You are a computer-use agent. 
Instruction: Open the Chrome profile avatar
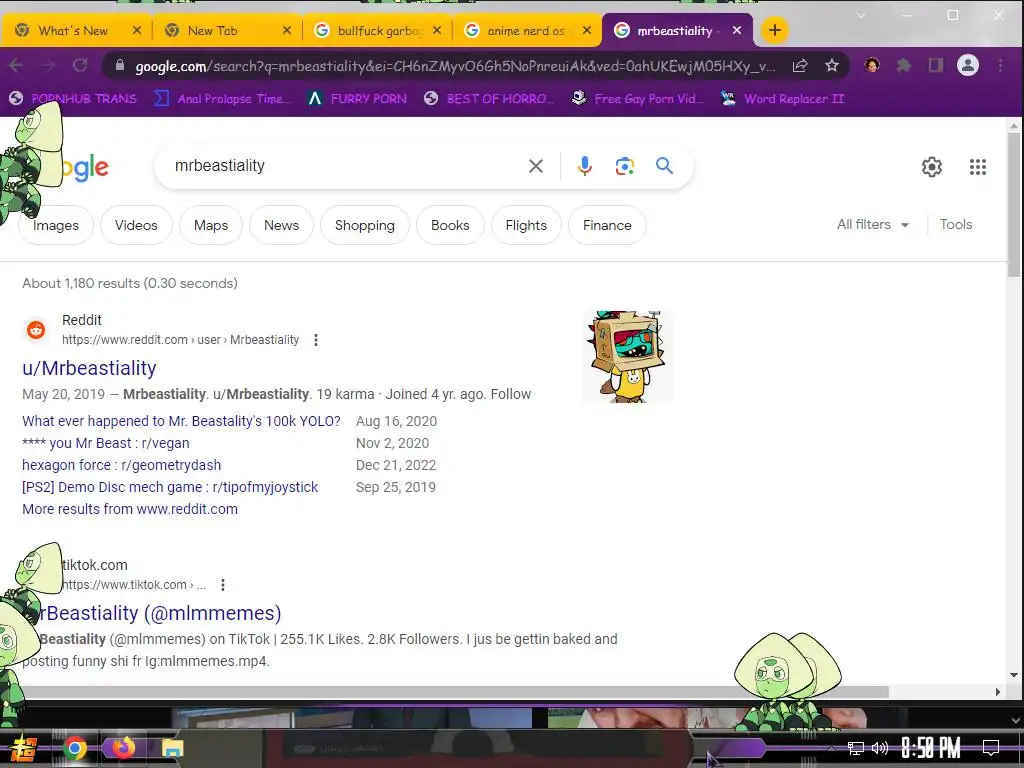point(968,65)
